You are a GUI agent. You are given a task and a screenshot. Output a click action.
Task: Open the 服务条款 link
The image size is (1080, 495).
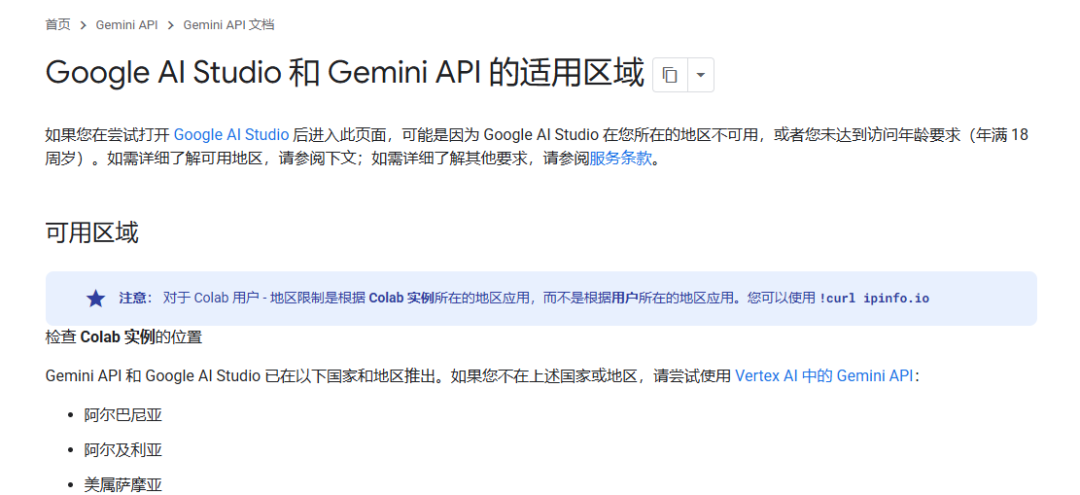[621, 158]
